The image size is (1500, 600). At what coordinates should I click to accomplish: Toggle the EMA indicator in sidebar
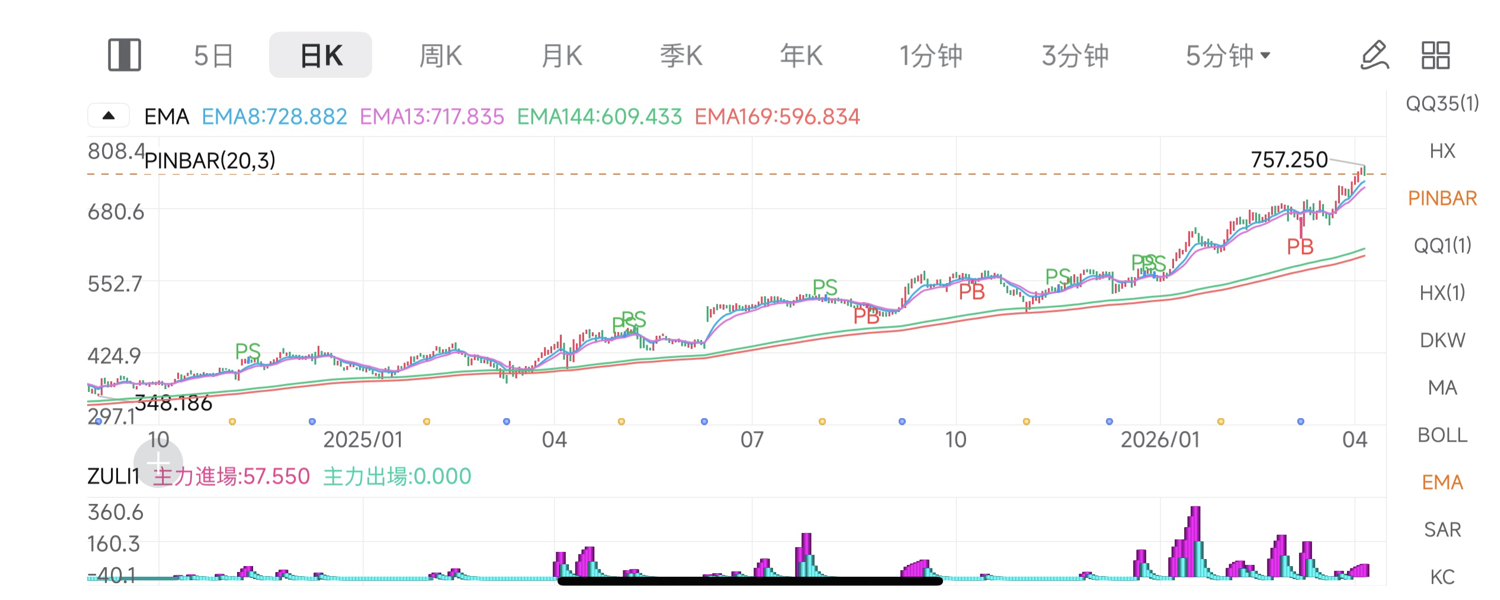1442,482
